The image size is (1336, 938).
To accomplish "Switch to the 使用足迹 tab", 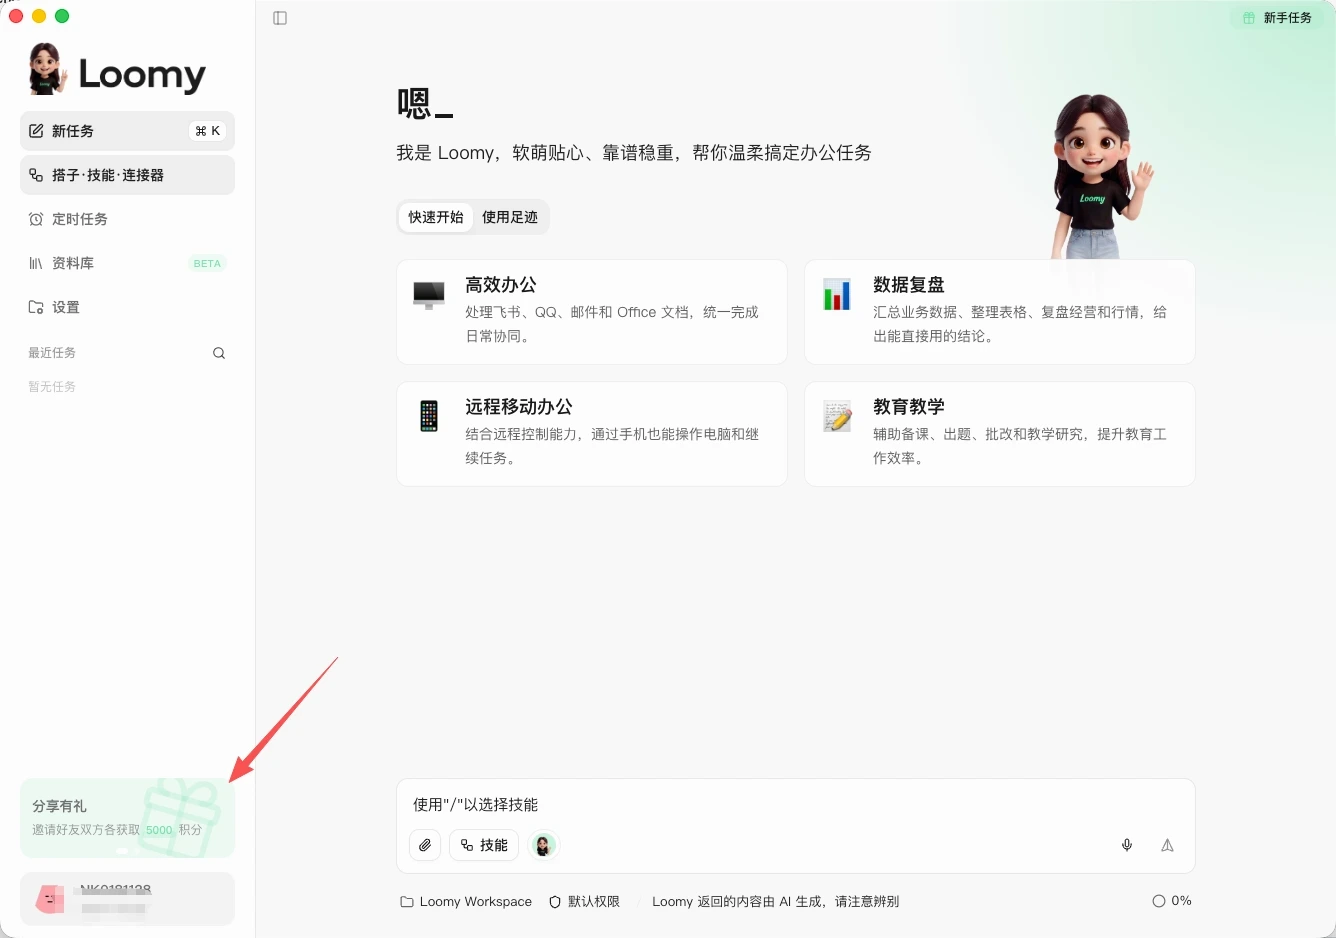I will pos(510,217).
